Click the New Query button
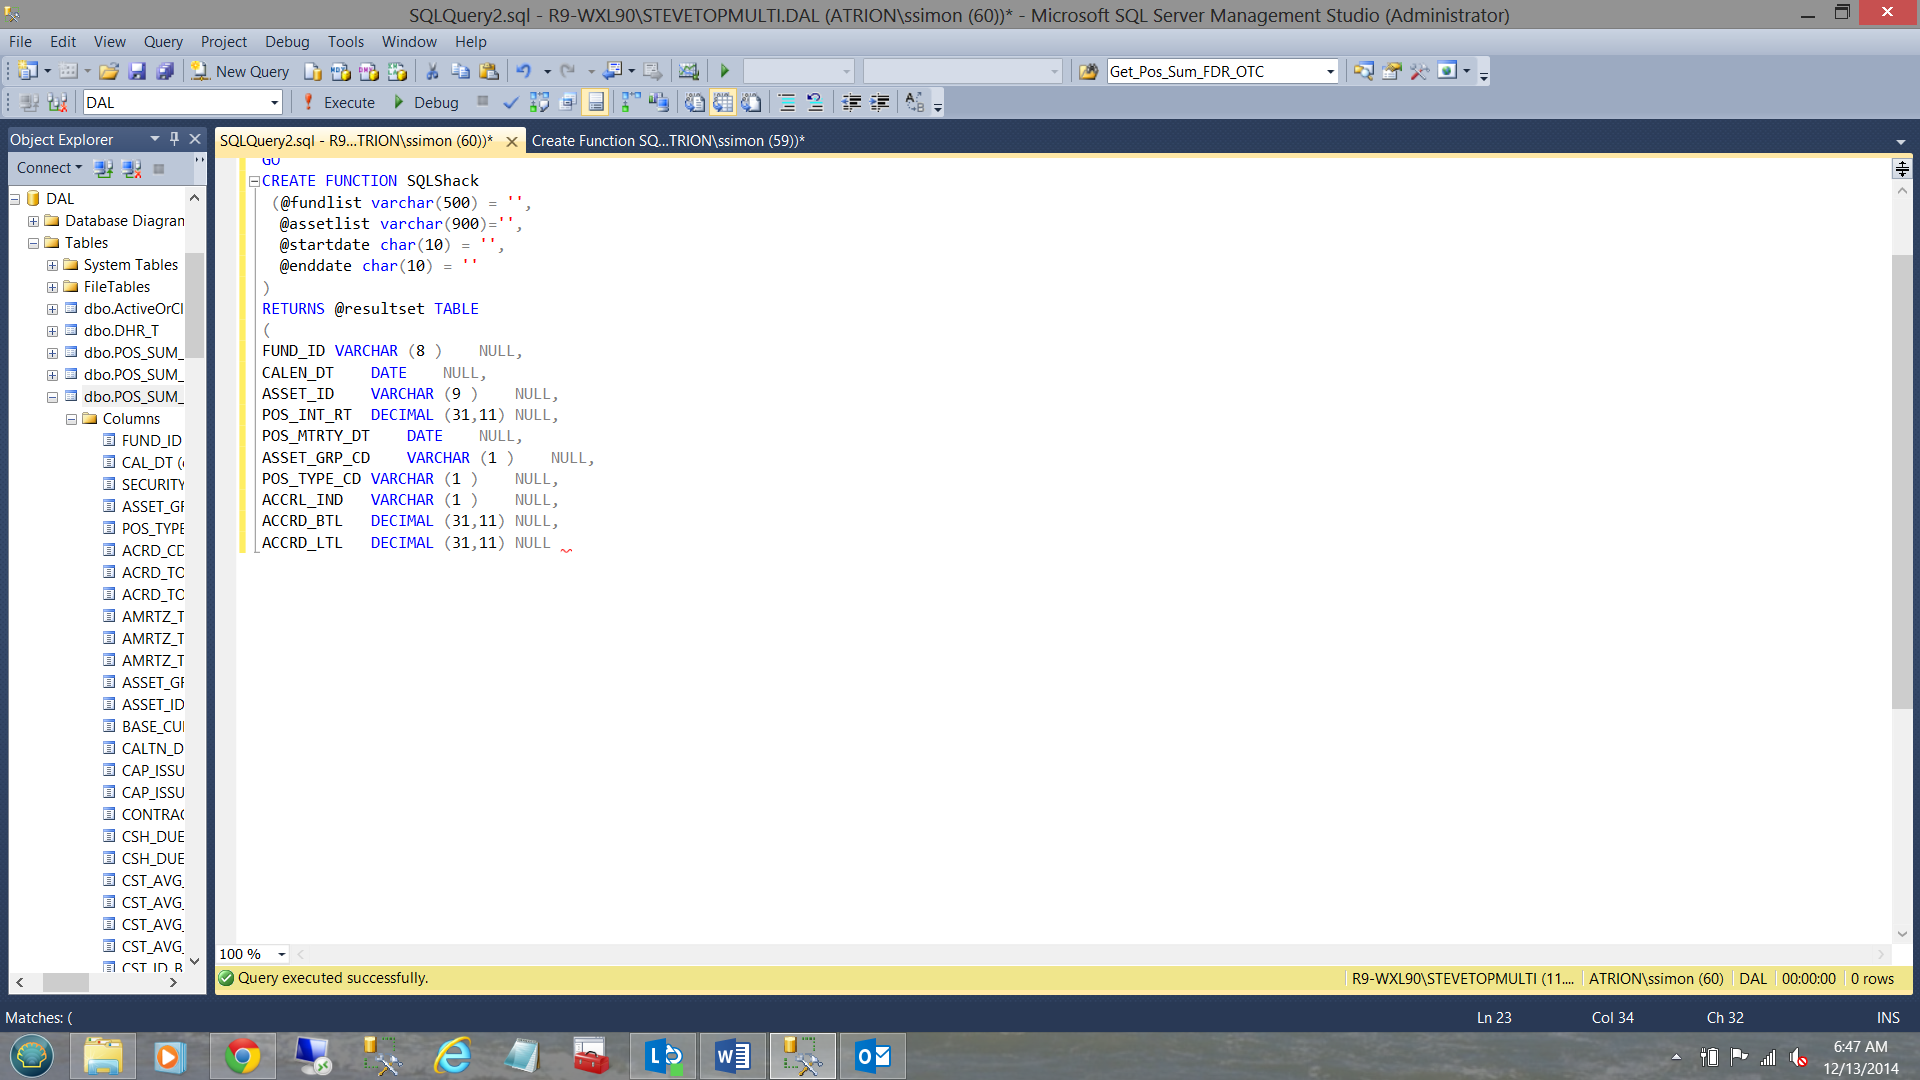The image size is (1920, 1080). click(241, 72)
